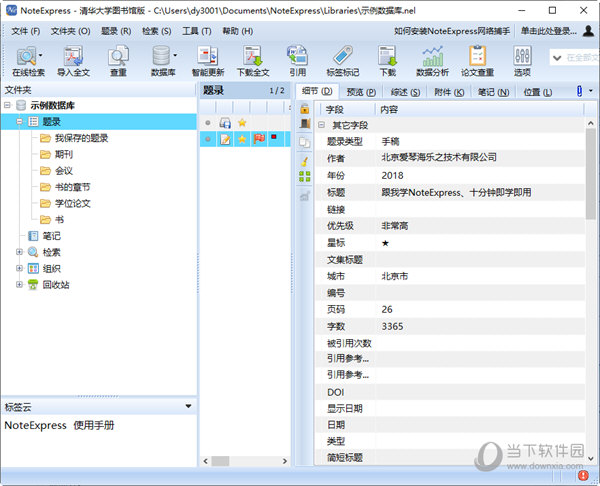Viewport: 600px width, 486px height.
Task: Open the 标签标记 tag marking tool
Action: (342, 61)
